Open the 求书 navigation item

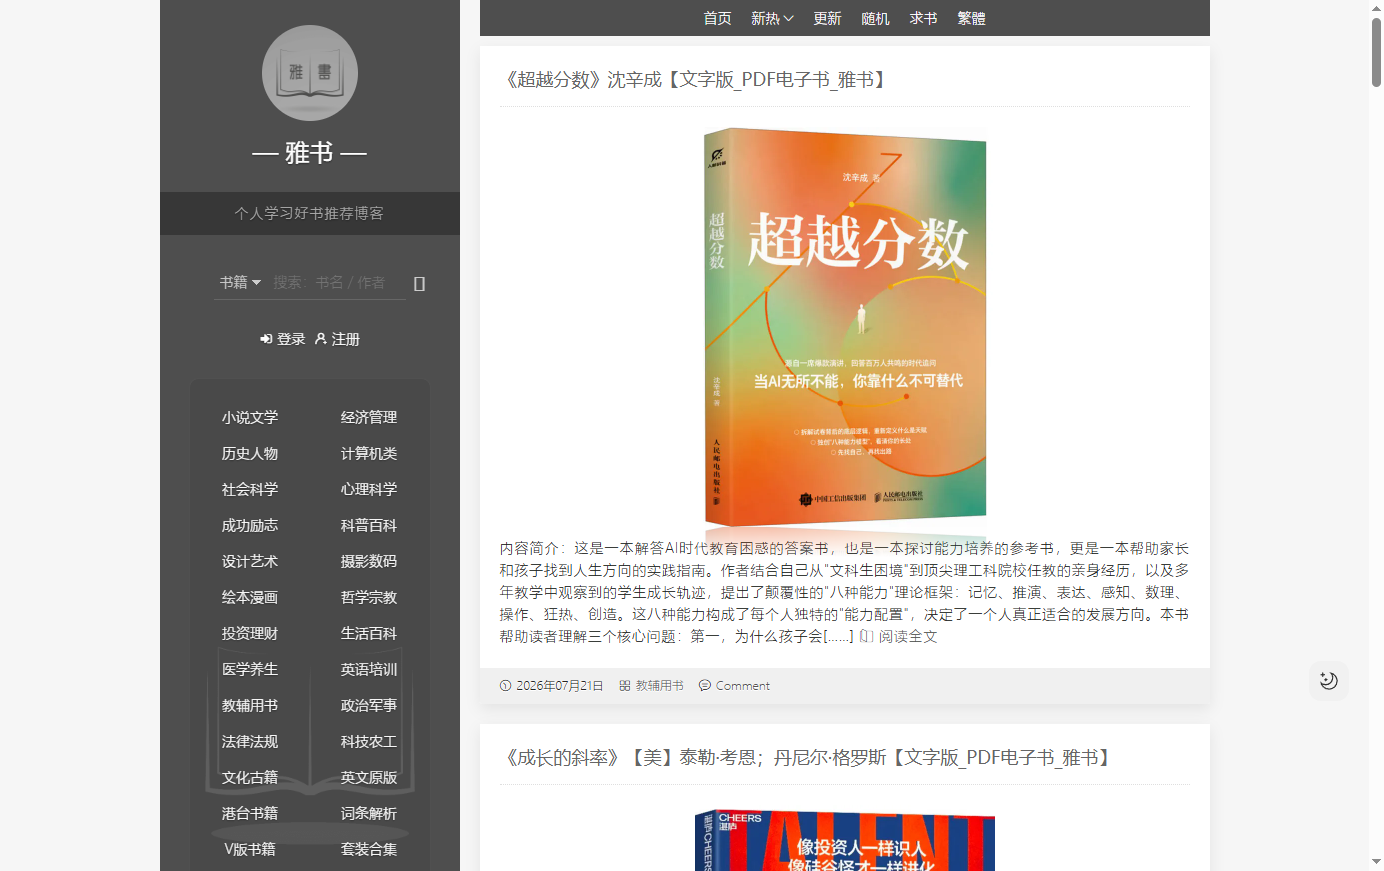(x=923, y=18)
